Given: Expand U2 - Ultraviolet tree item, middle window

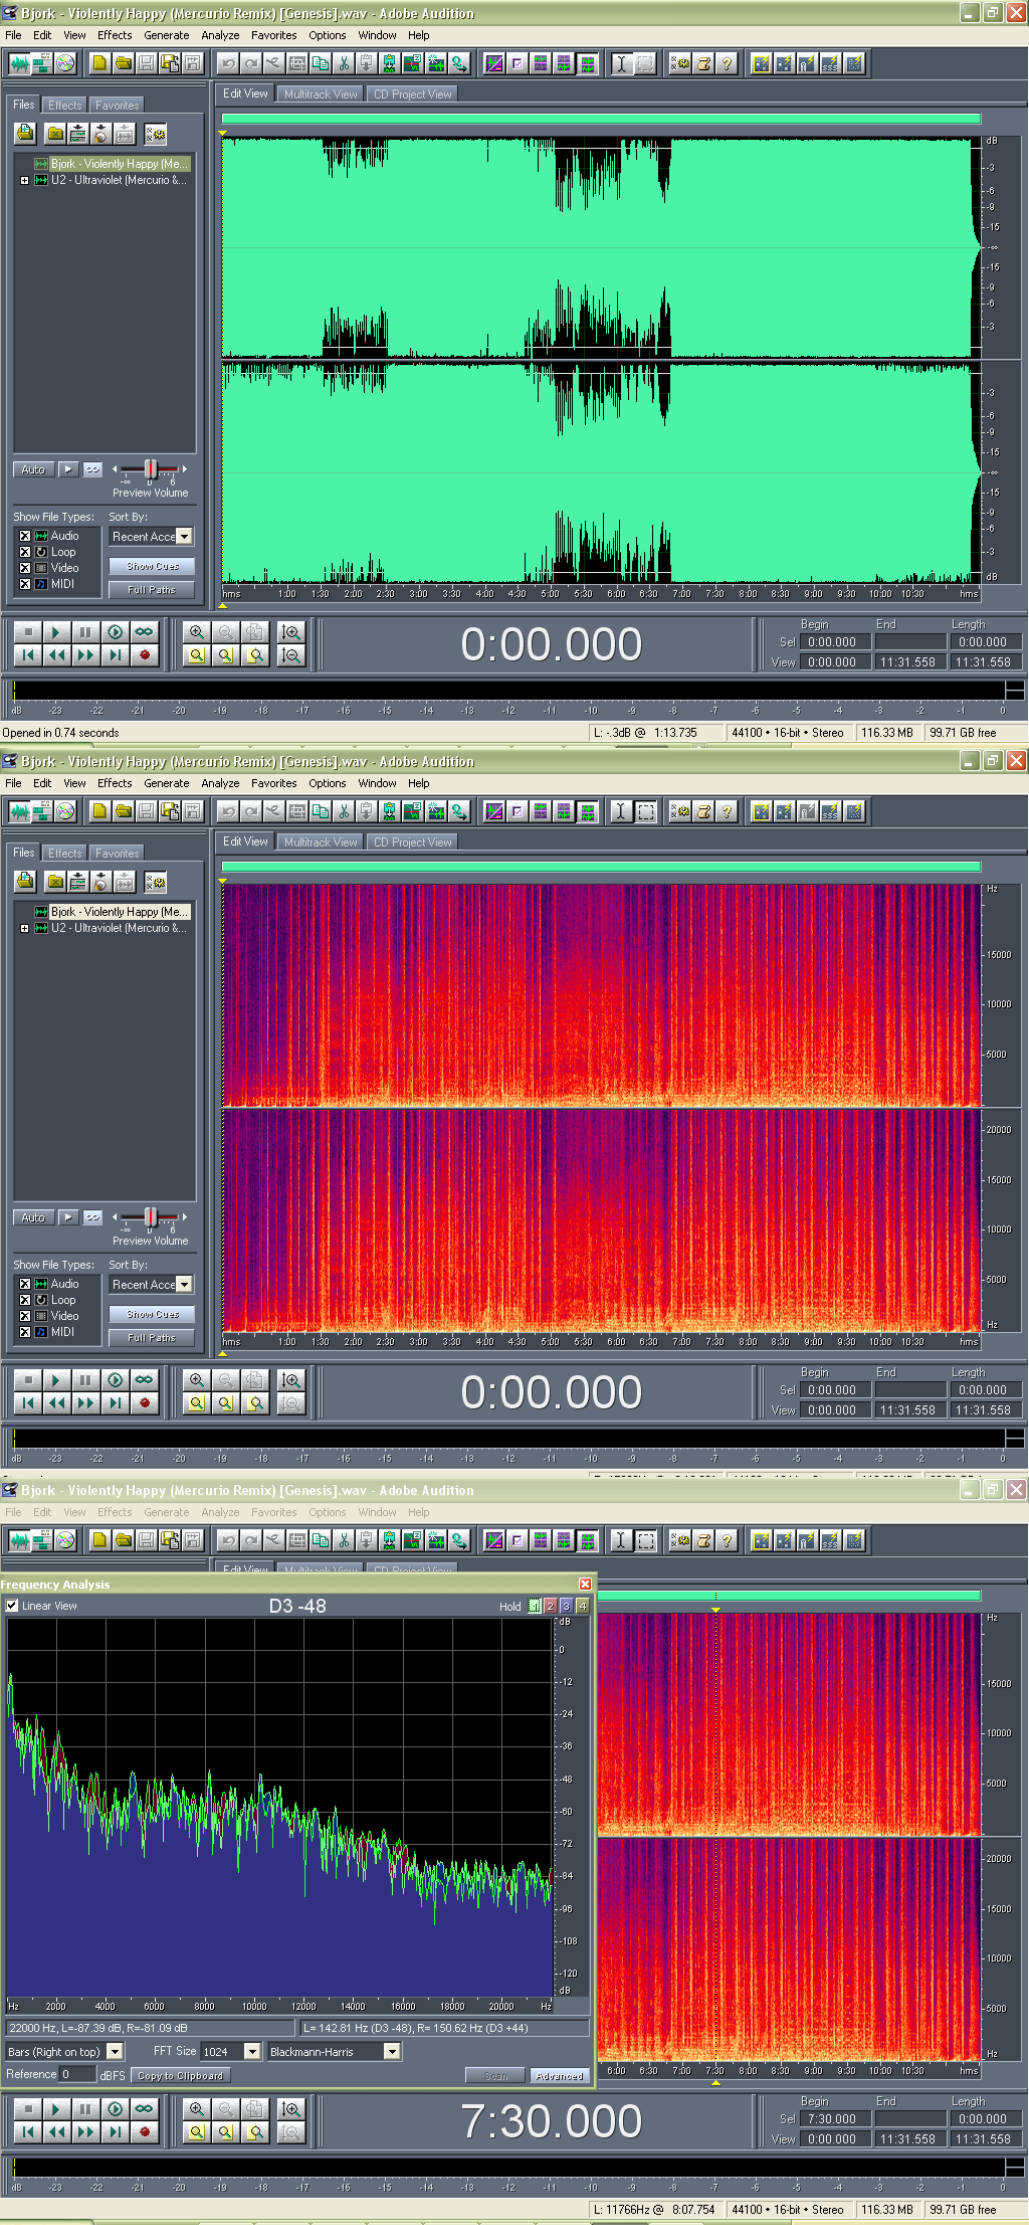Looking at the screenshot, I should click(24, 929).
